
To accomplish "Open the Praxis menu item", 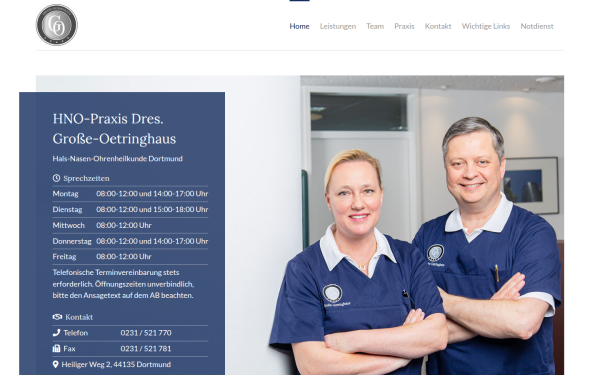I will click(x=404, y=26).
